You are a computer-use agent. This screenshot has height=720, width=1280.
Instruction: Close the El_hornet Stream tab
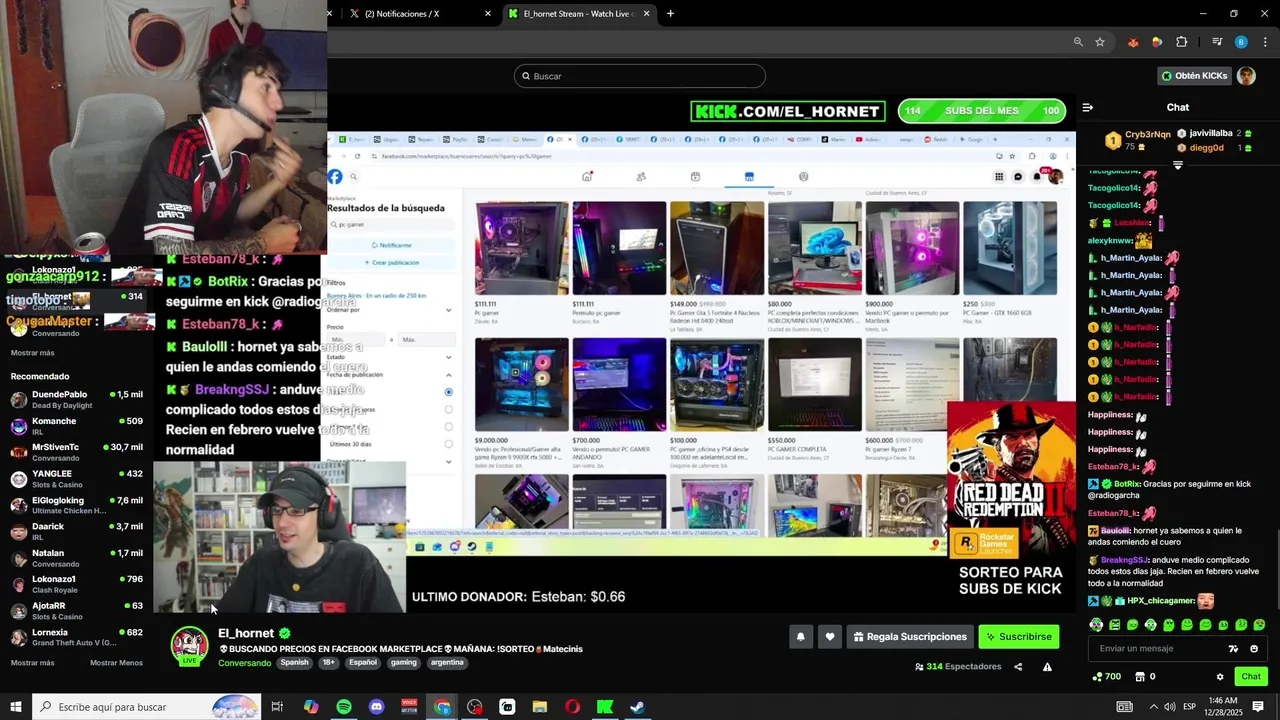coord(647,13)
